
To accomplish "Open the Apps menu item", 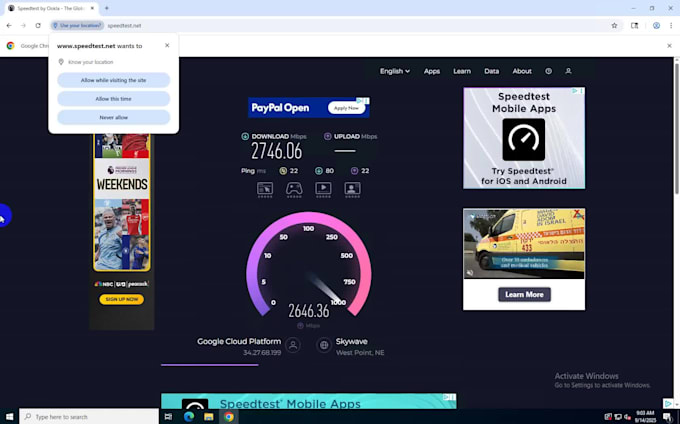I will pos(432,71).
